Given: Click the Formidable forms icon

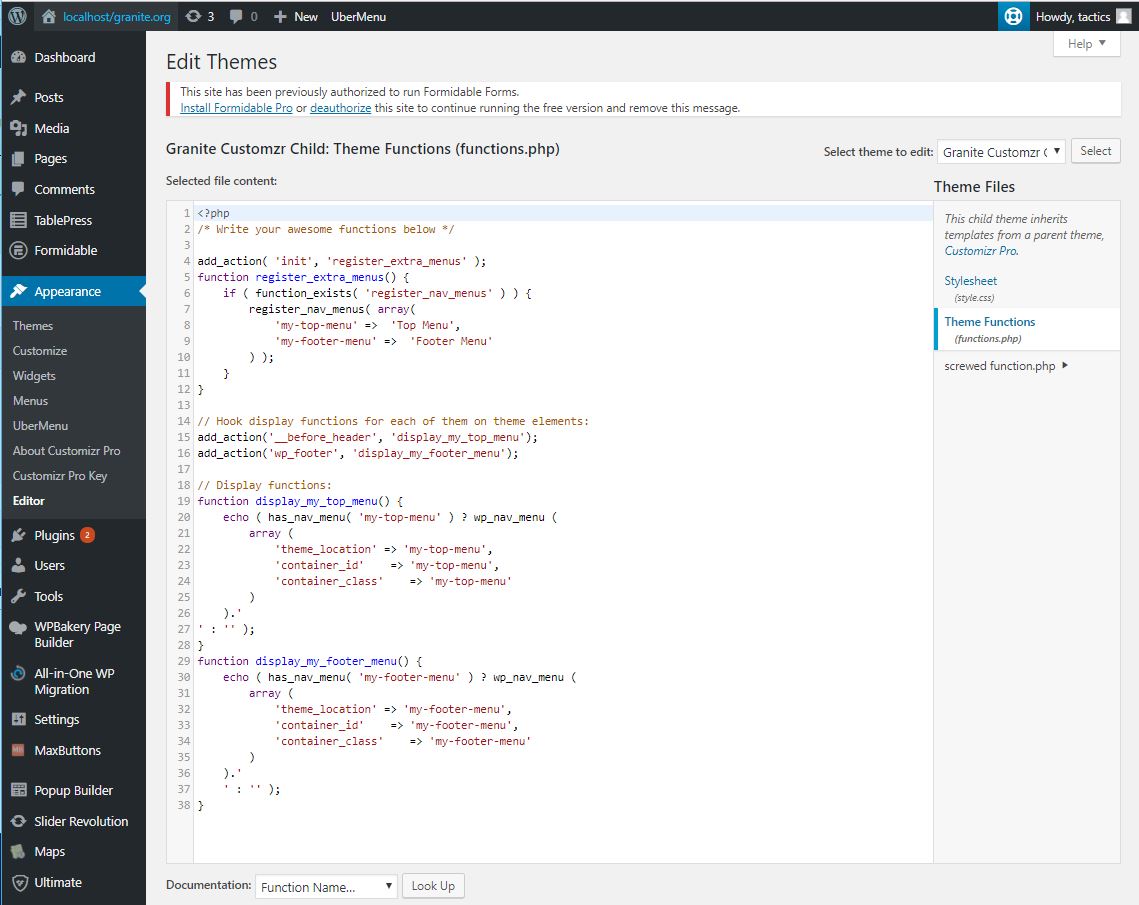Looking at the screenshot, I should [x=19, y=251].
